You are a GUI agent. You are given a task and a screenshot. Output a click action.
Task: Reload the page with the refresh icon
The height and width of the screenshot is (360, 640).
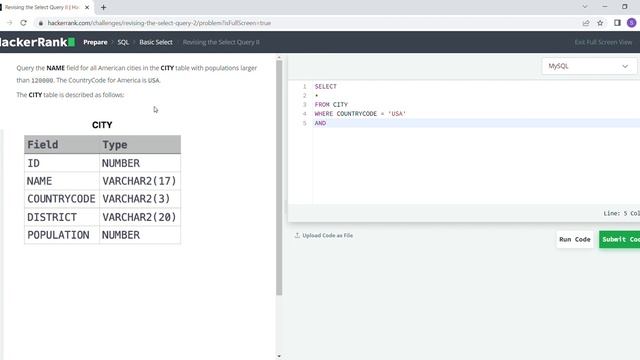[23, 23]
